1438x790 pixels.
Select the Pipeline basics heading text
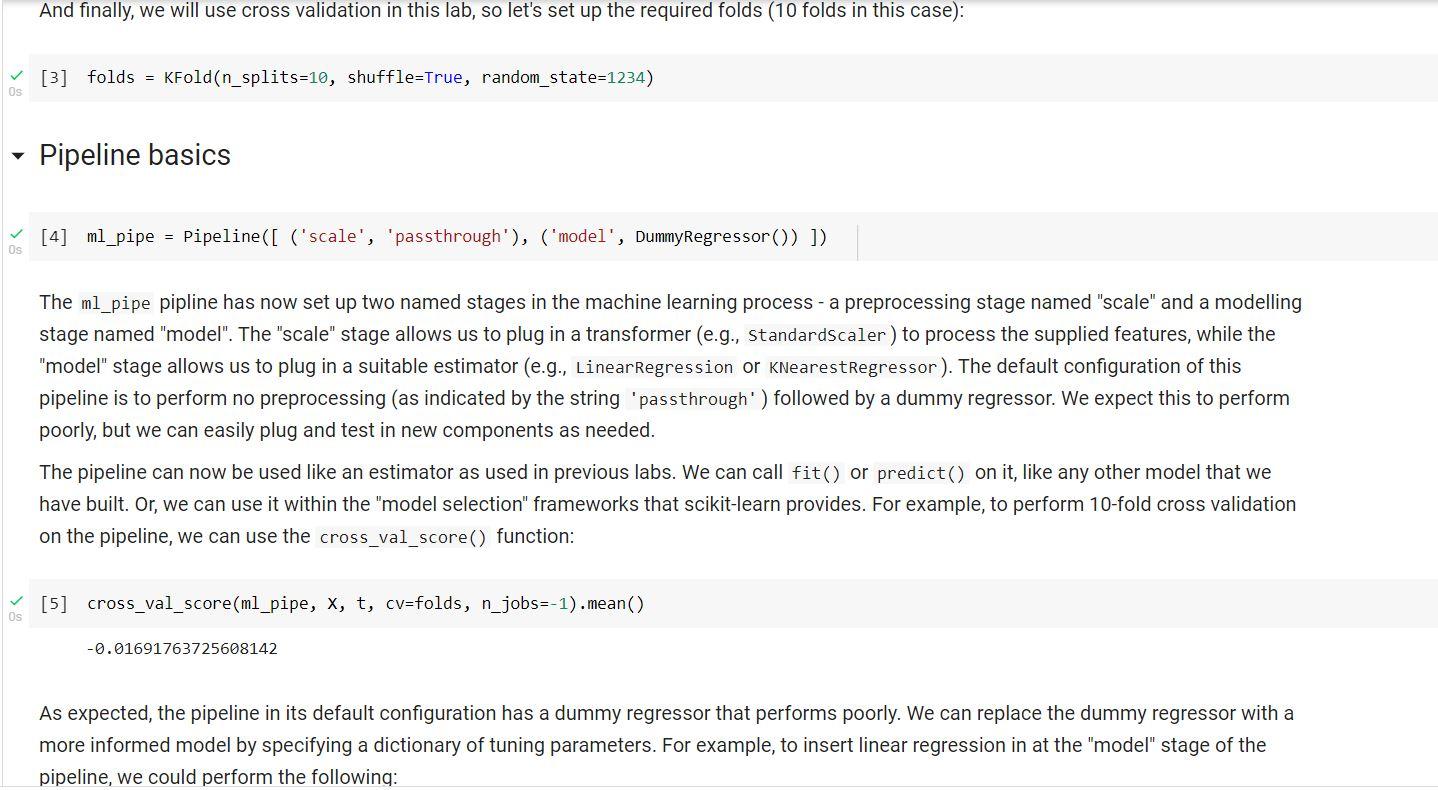tap(134, 156)
